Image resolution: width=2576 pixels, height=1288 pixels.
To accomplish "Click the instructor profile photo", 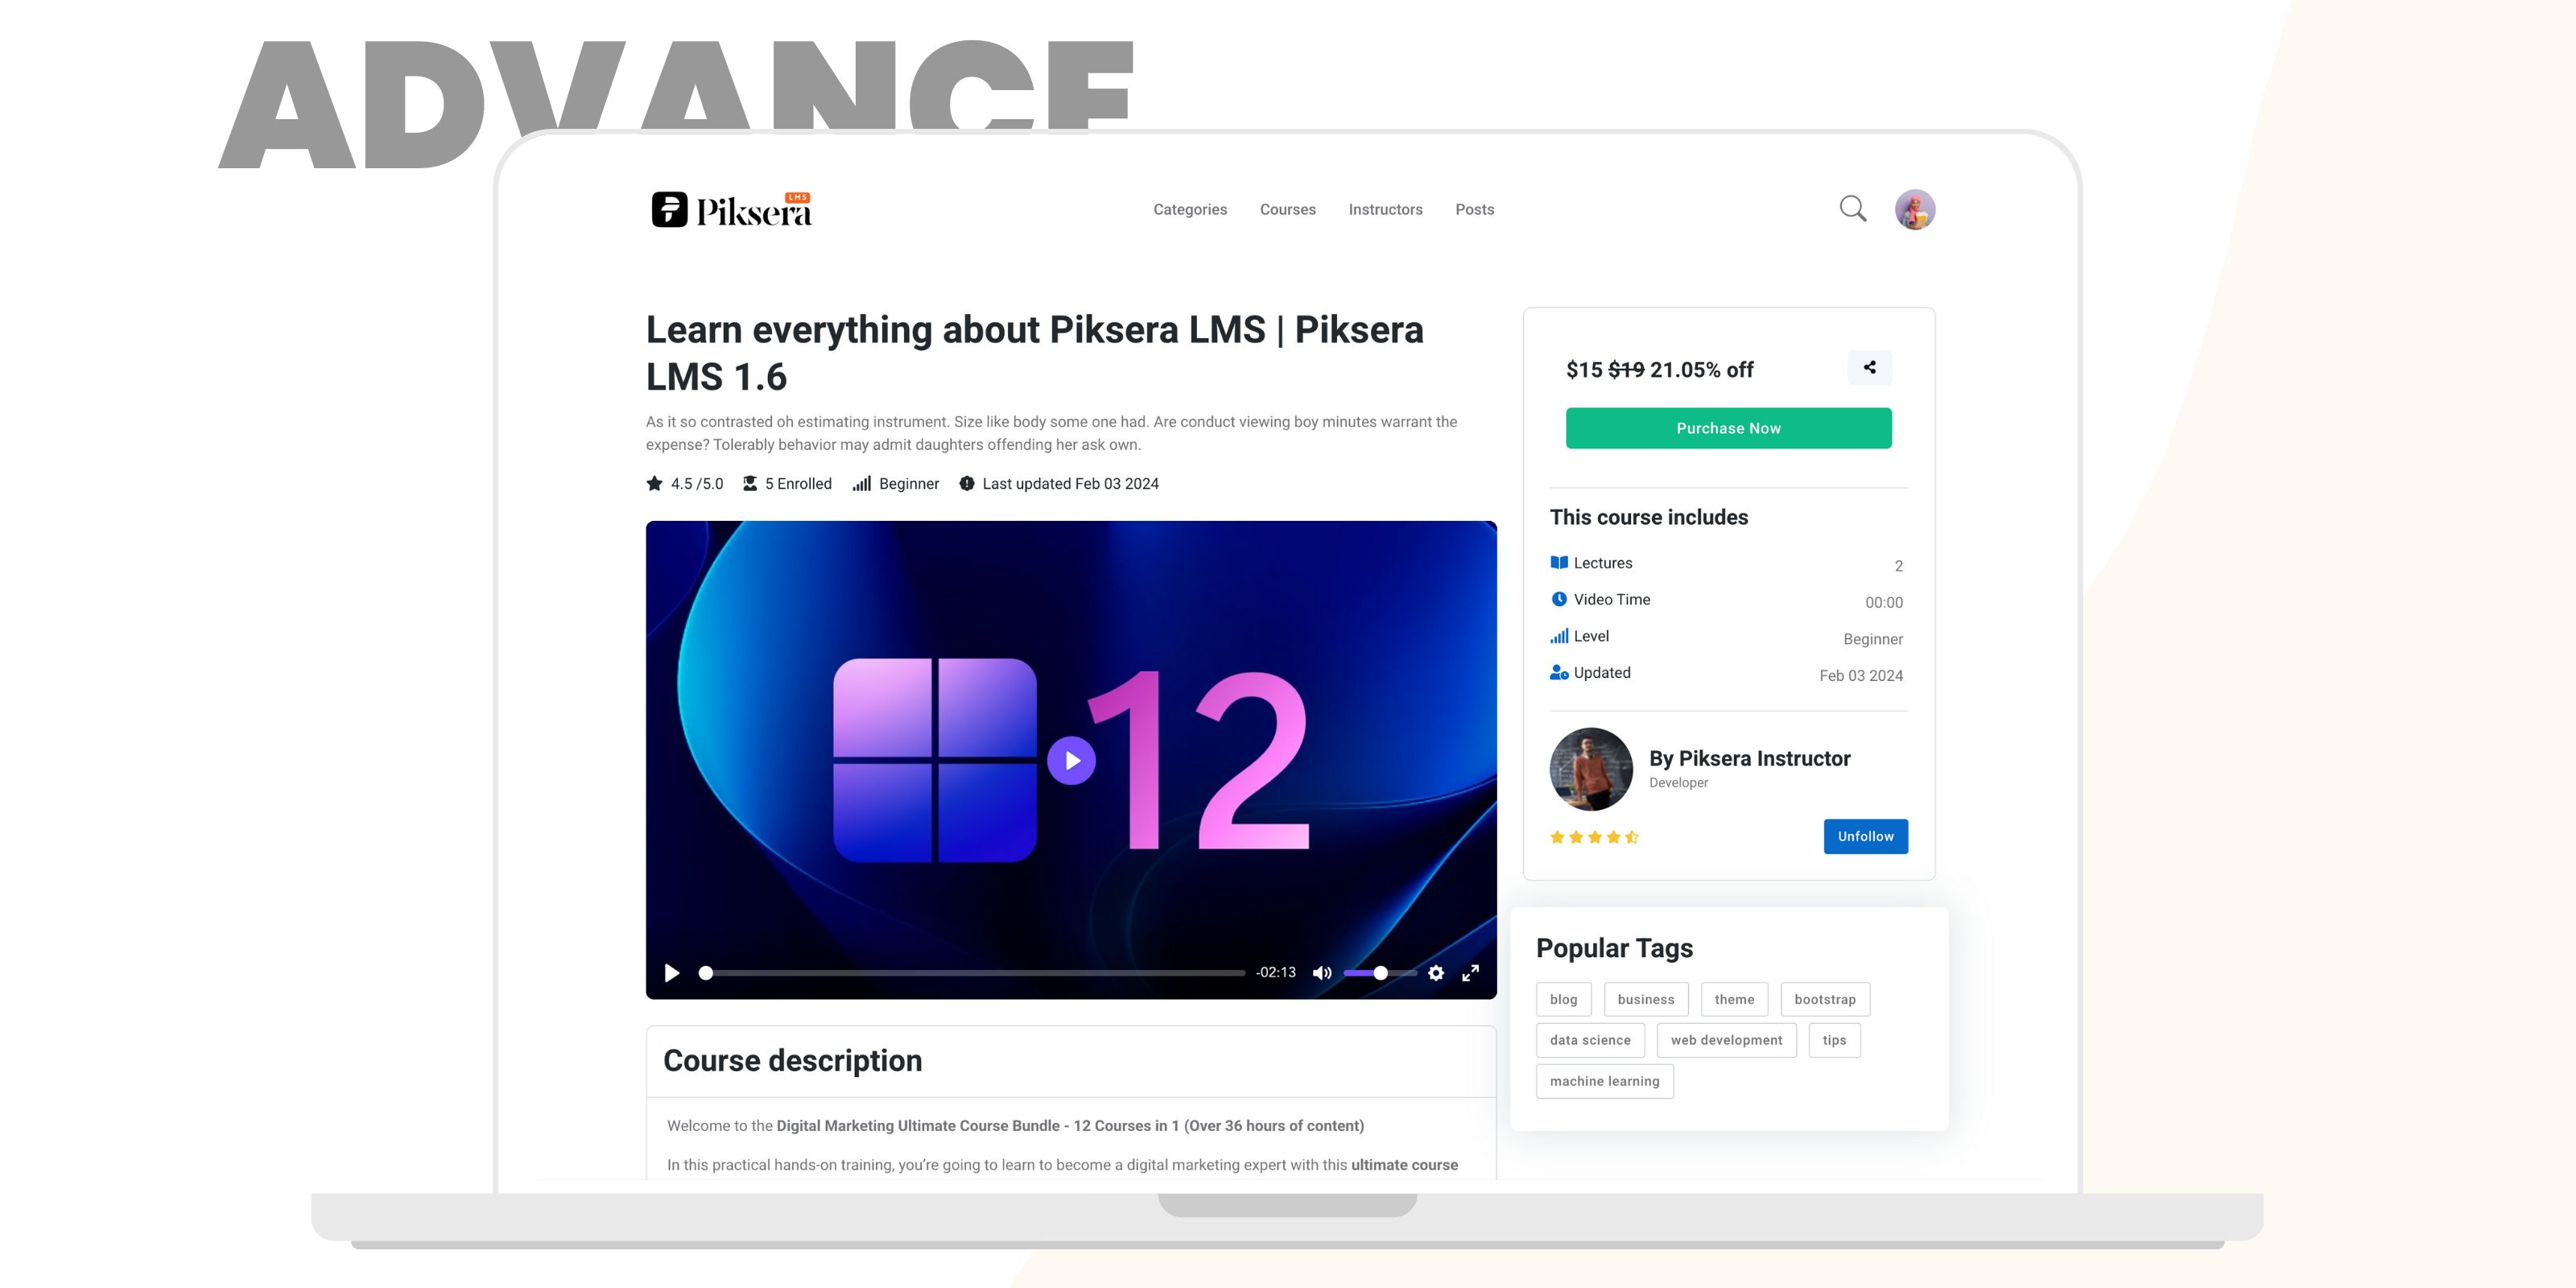I will [1591, 769].
